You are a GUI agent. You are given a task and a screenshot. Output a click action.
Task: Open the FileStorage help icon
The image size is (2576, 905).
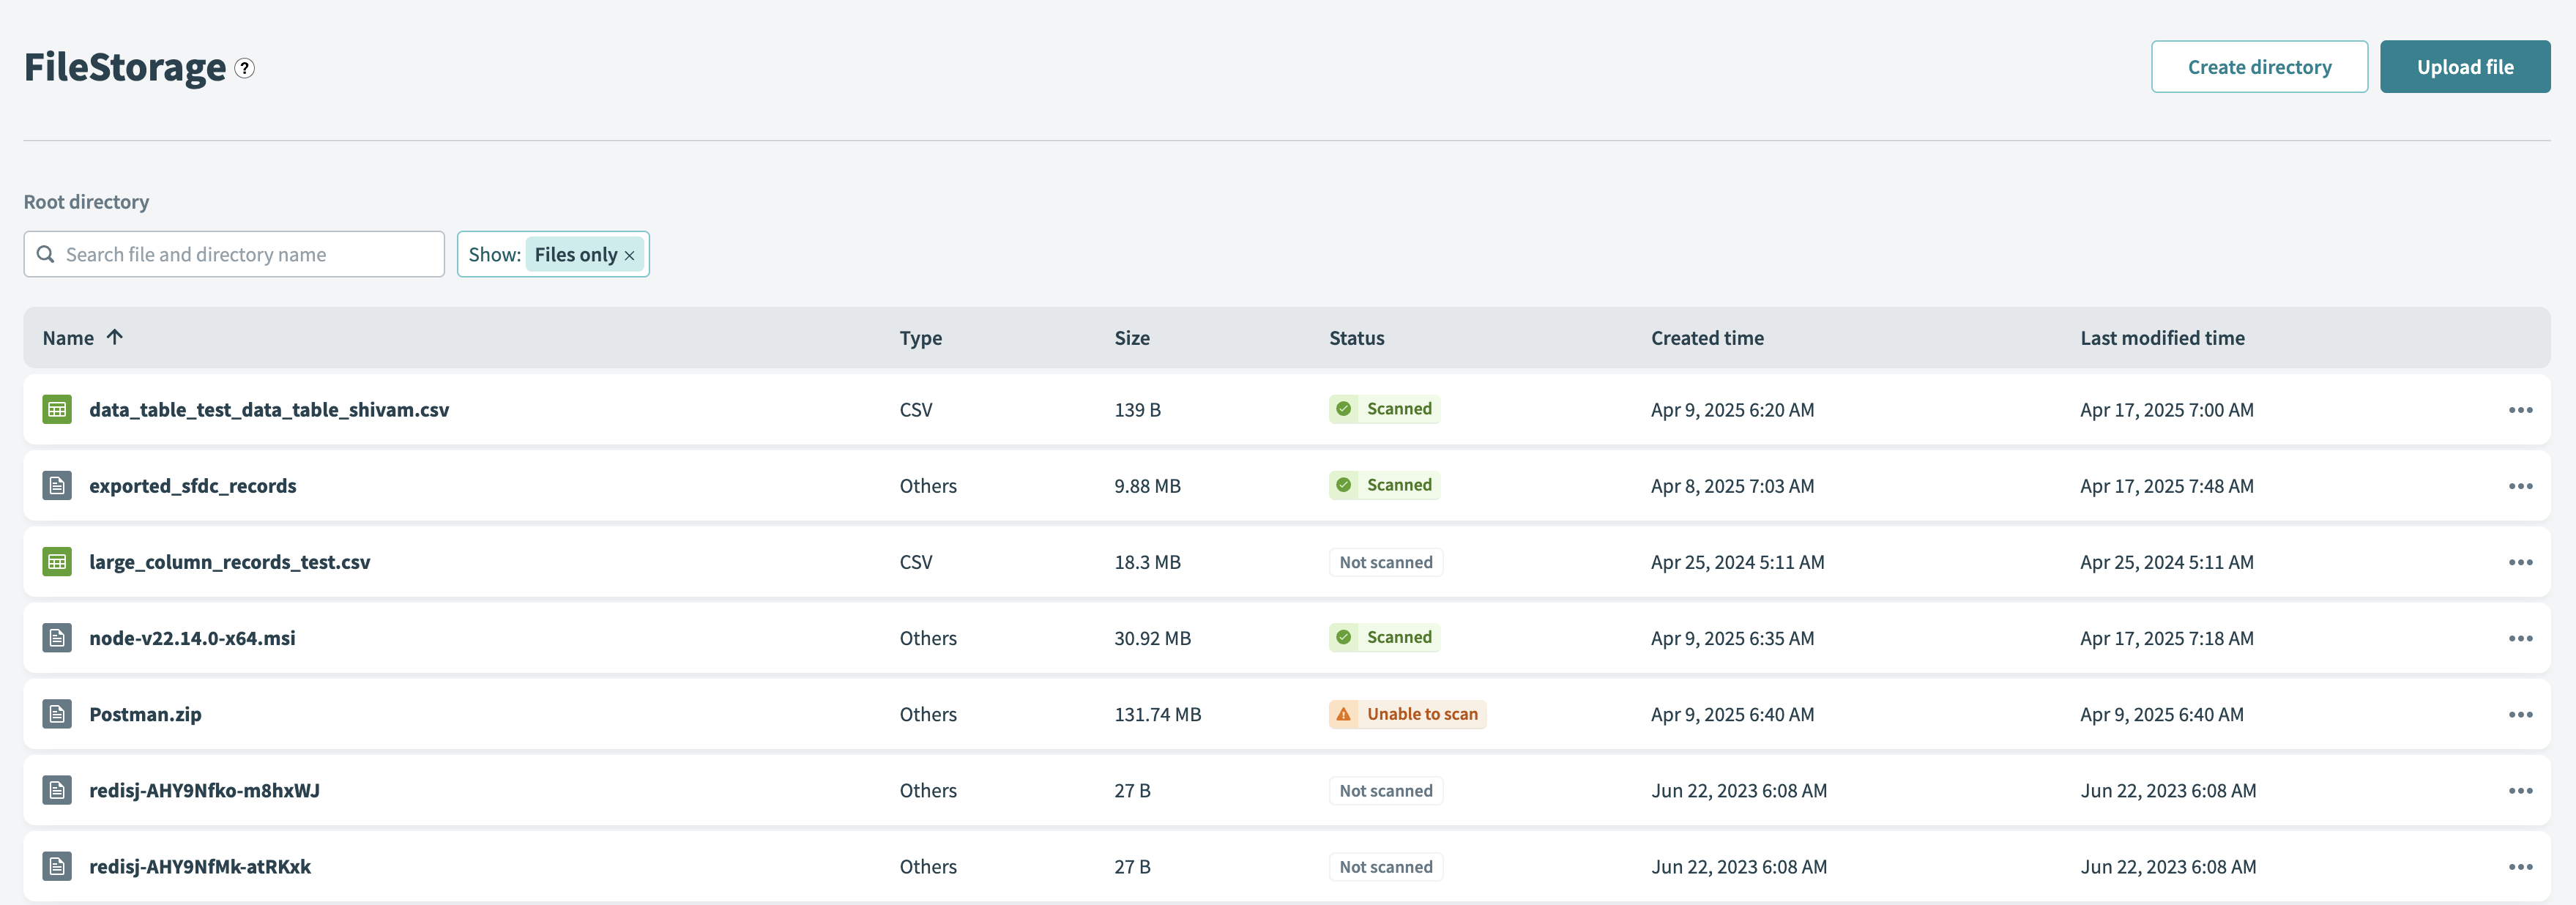243,68
